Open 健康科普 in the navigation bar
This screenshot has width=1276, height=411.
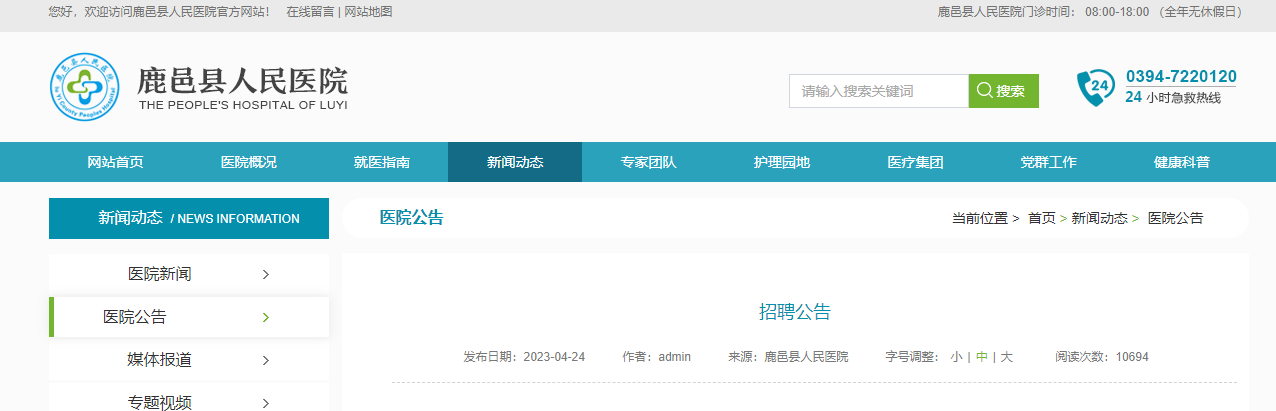point(1181,162)
